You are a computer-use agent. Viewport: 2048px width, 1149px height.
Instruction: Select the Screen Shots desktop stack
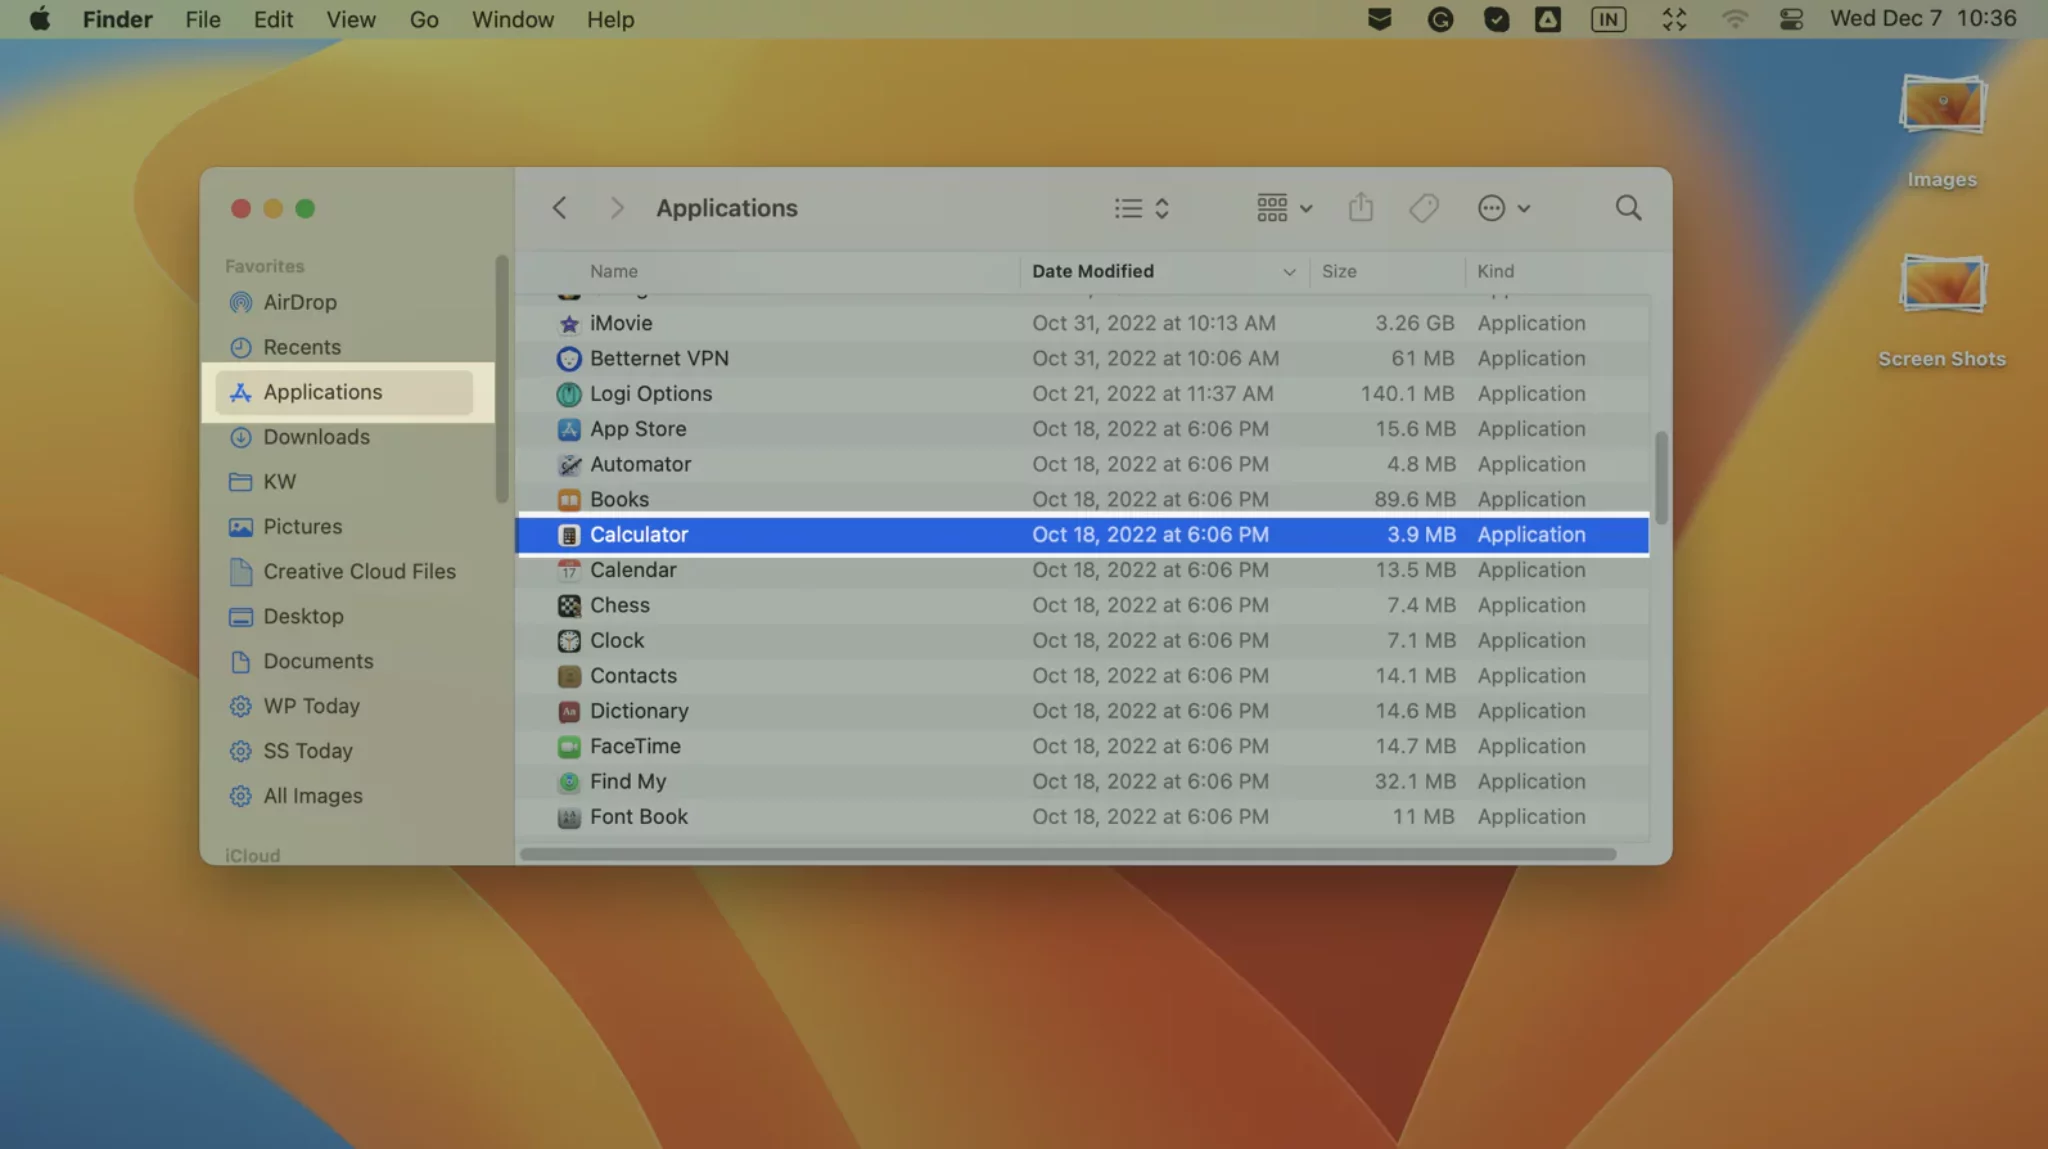coord(1941,310)
